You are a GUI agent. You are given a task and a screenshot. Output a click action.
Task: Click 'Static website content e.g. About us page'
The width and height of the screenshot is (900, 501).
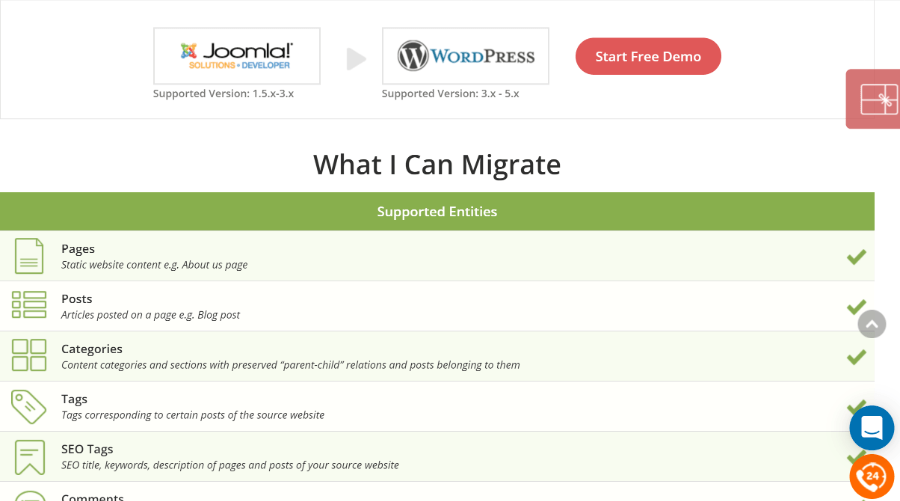click(x=154, y=265)
